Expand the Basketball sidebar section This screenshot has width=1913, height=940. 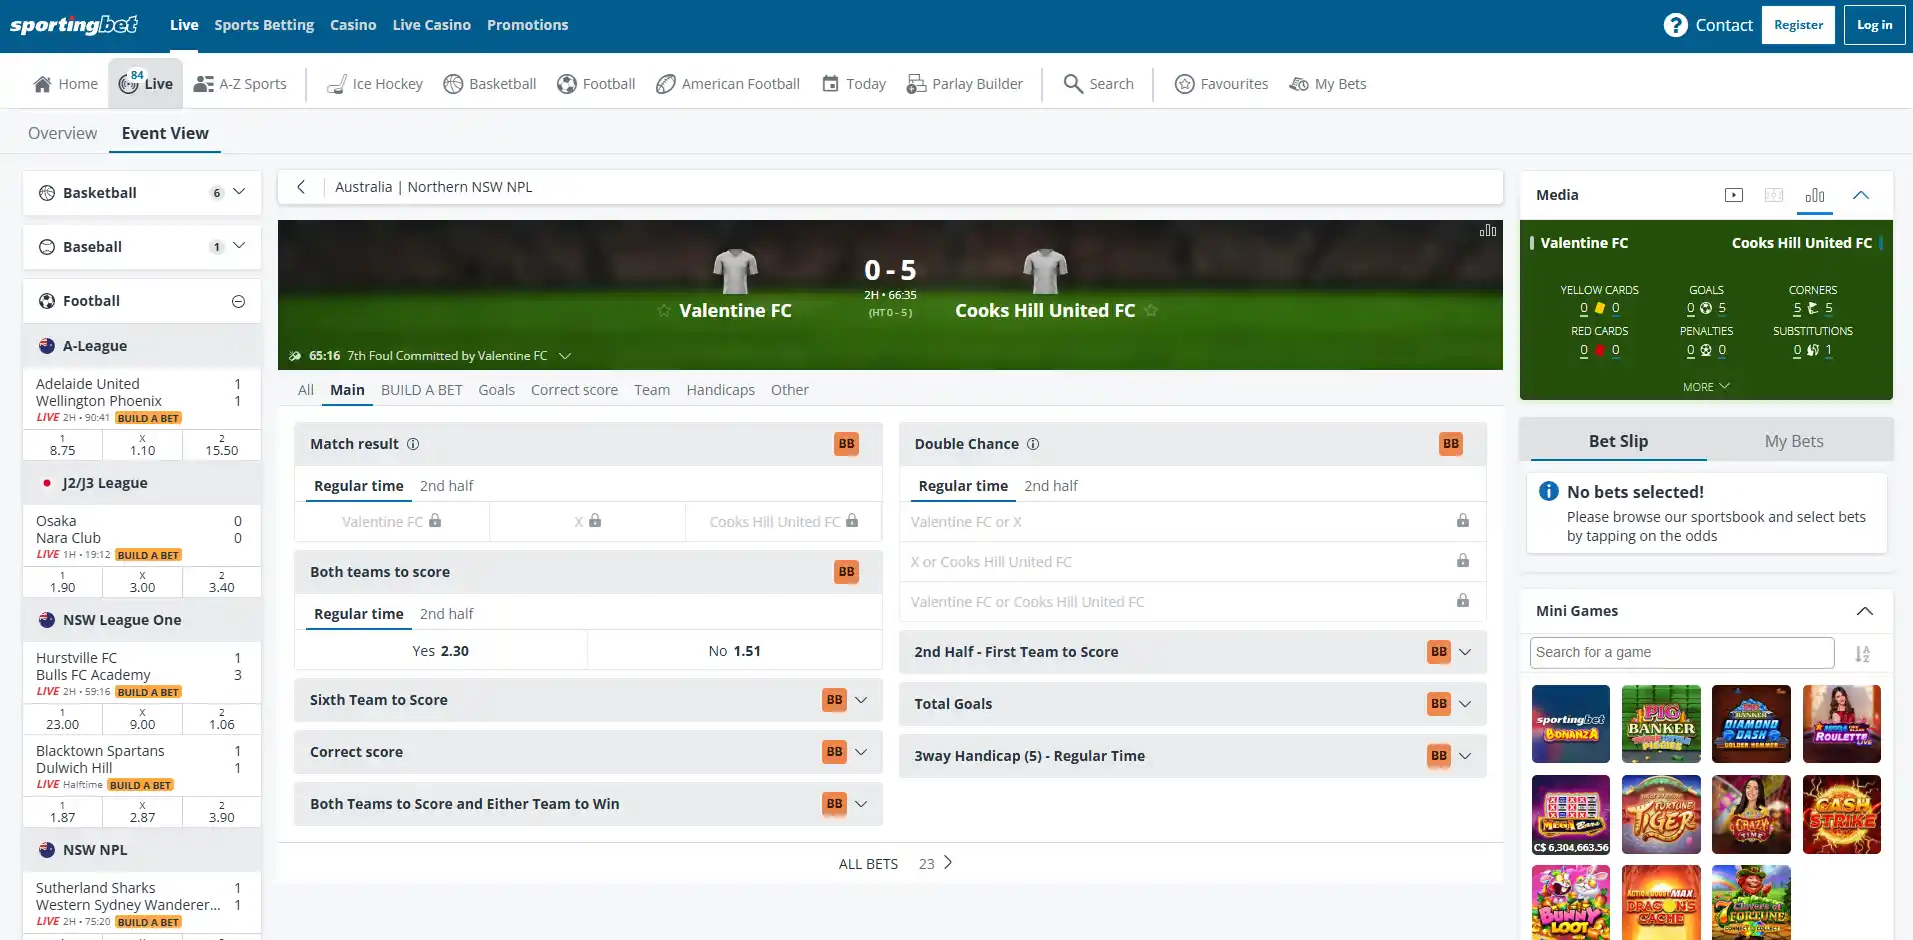click(239, 192)
